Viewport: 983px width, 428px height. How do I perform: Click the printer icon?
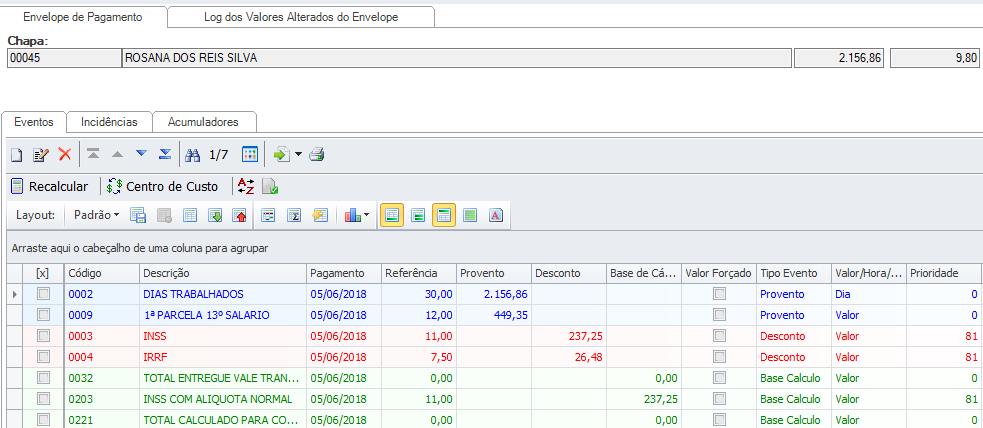pos(317,154)
